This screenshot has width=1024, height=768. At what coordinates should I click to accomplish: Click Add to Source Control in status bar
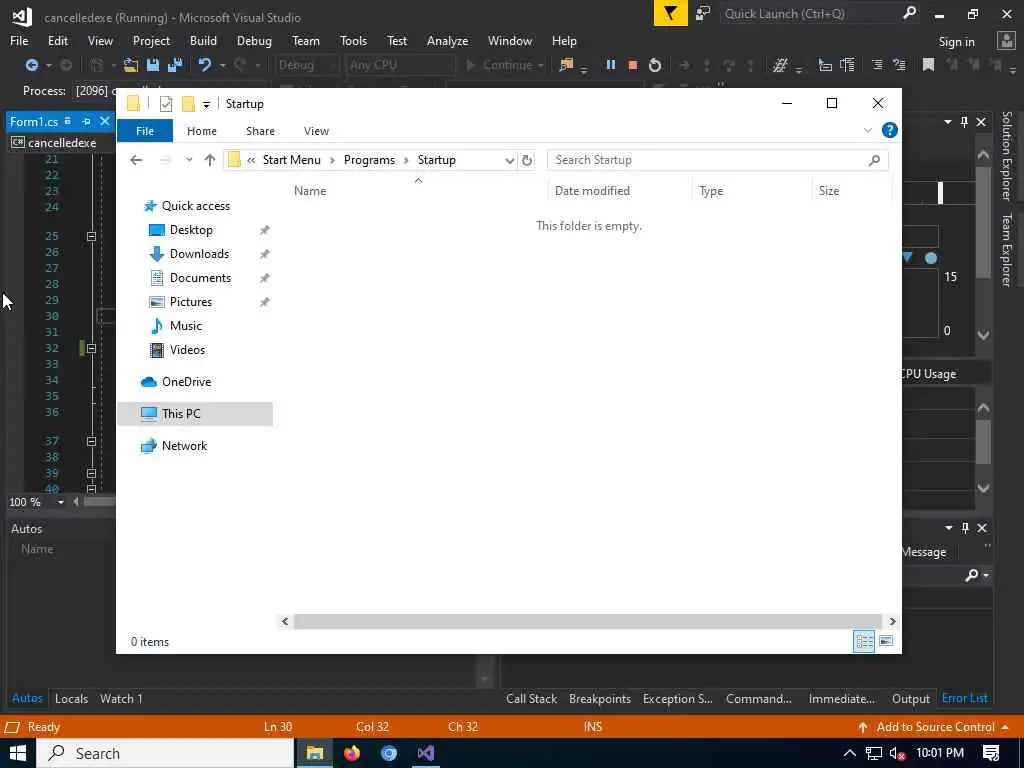935,726
